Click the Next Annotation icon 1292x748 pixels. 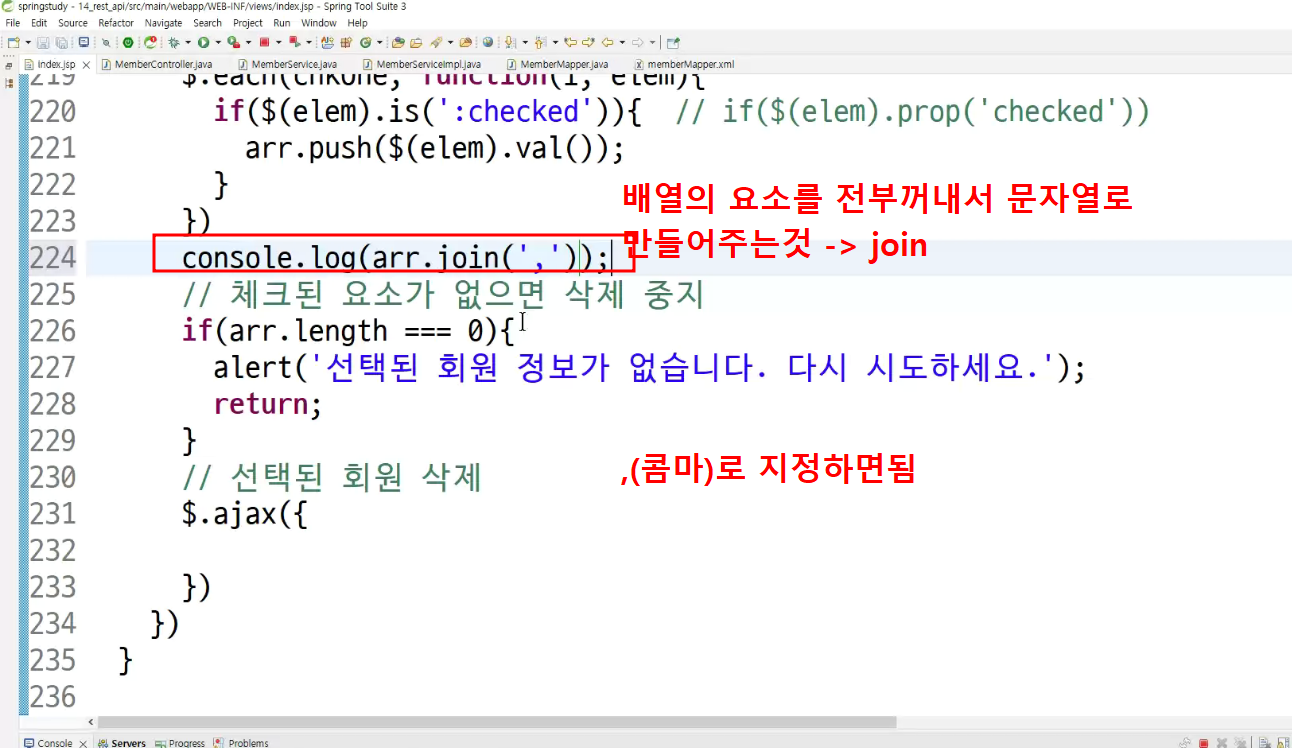click(x=509, y=42)
